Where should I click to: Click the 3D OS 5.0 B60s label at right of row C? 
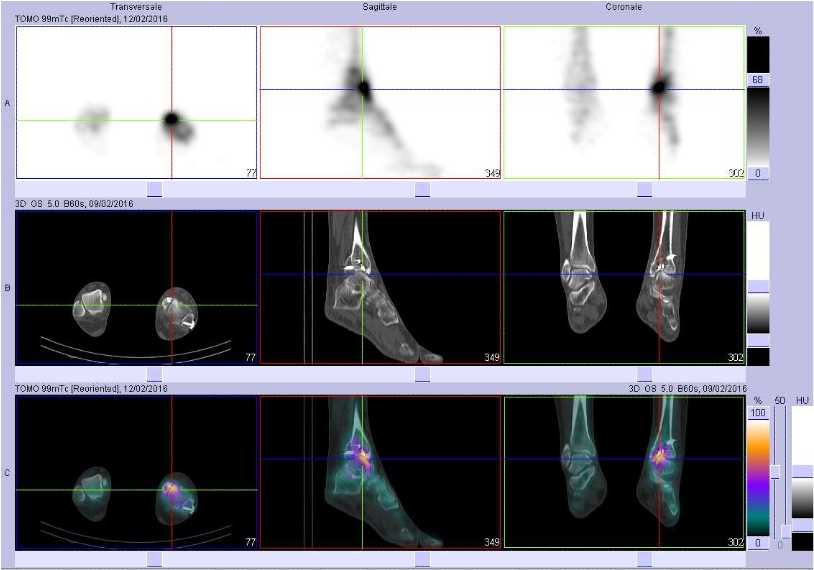tap(687, 388)
